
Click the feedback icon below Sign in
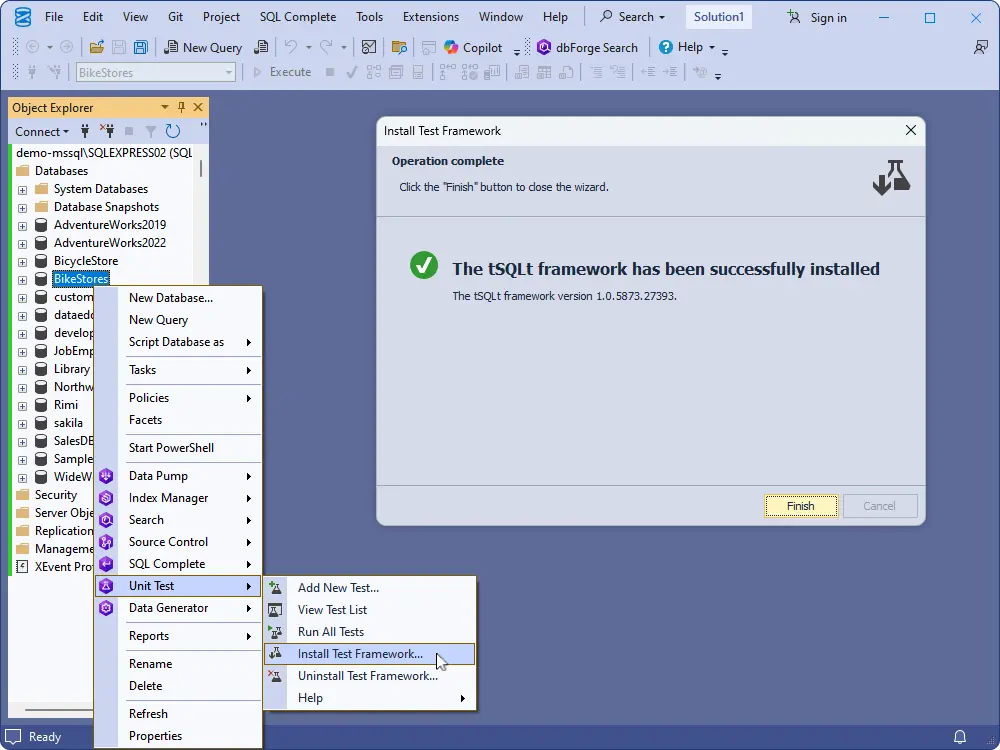click(x=980, y=47)
